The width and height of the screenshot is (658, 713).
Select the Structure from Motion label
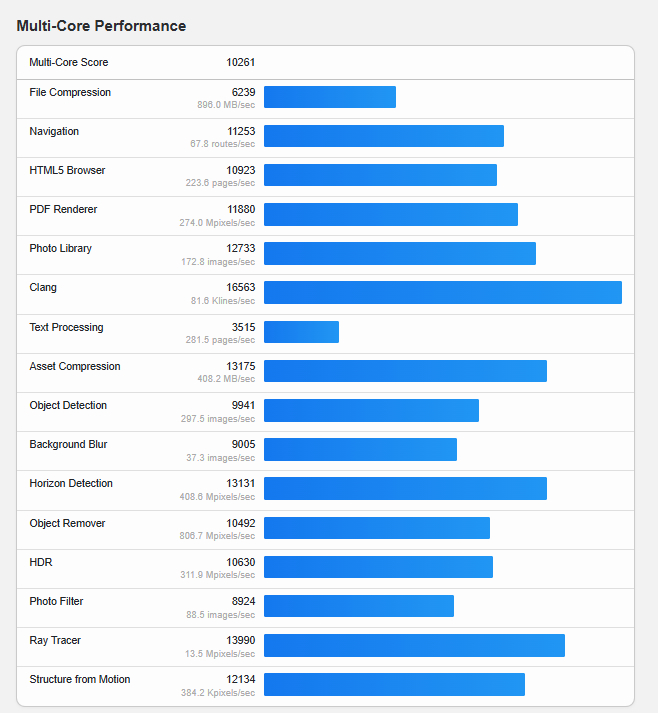(x=80, y=679)
